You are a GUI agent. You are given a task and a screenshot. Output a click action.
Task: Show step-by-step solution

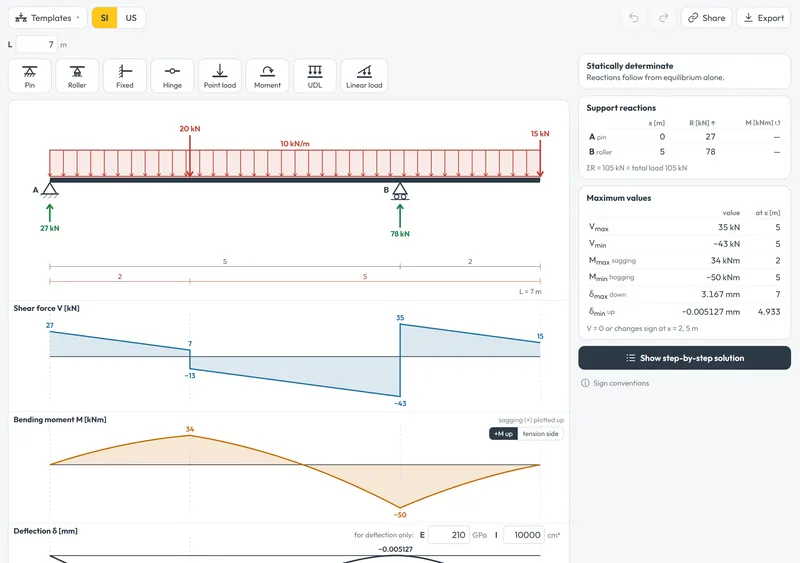click(684, 358)
